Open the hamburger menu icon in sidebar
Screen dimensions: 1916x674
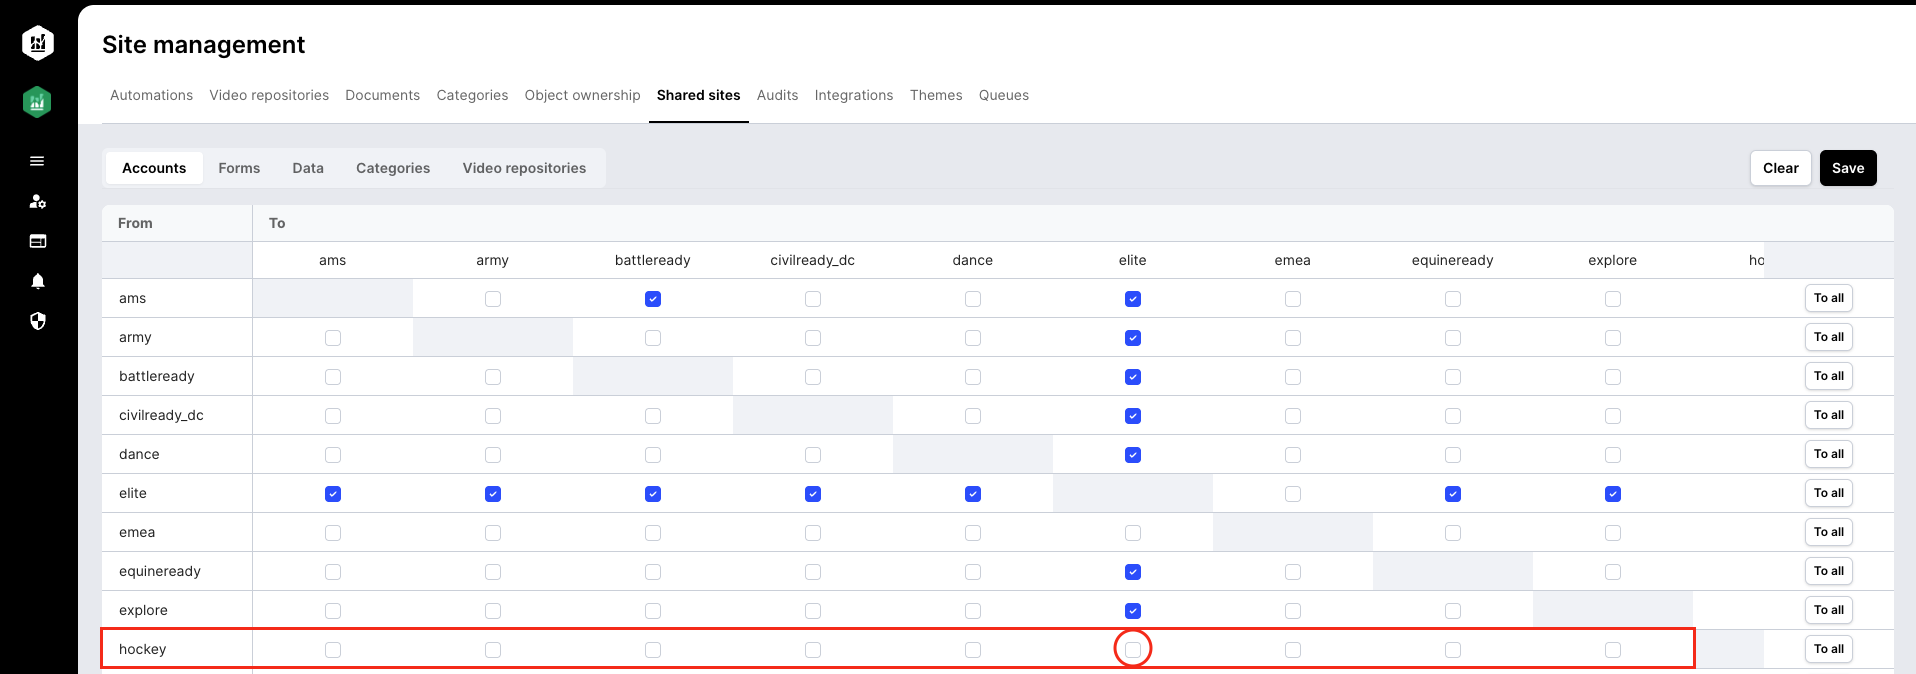click(x=37, y=161)
